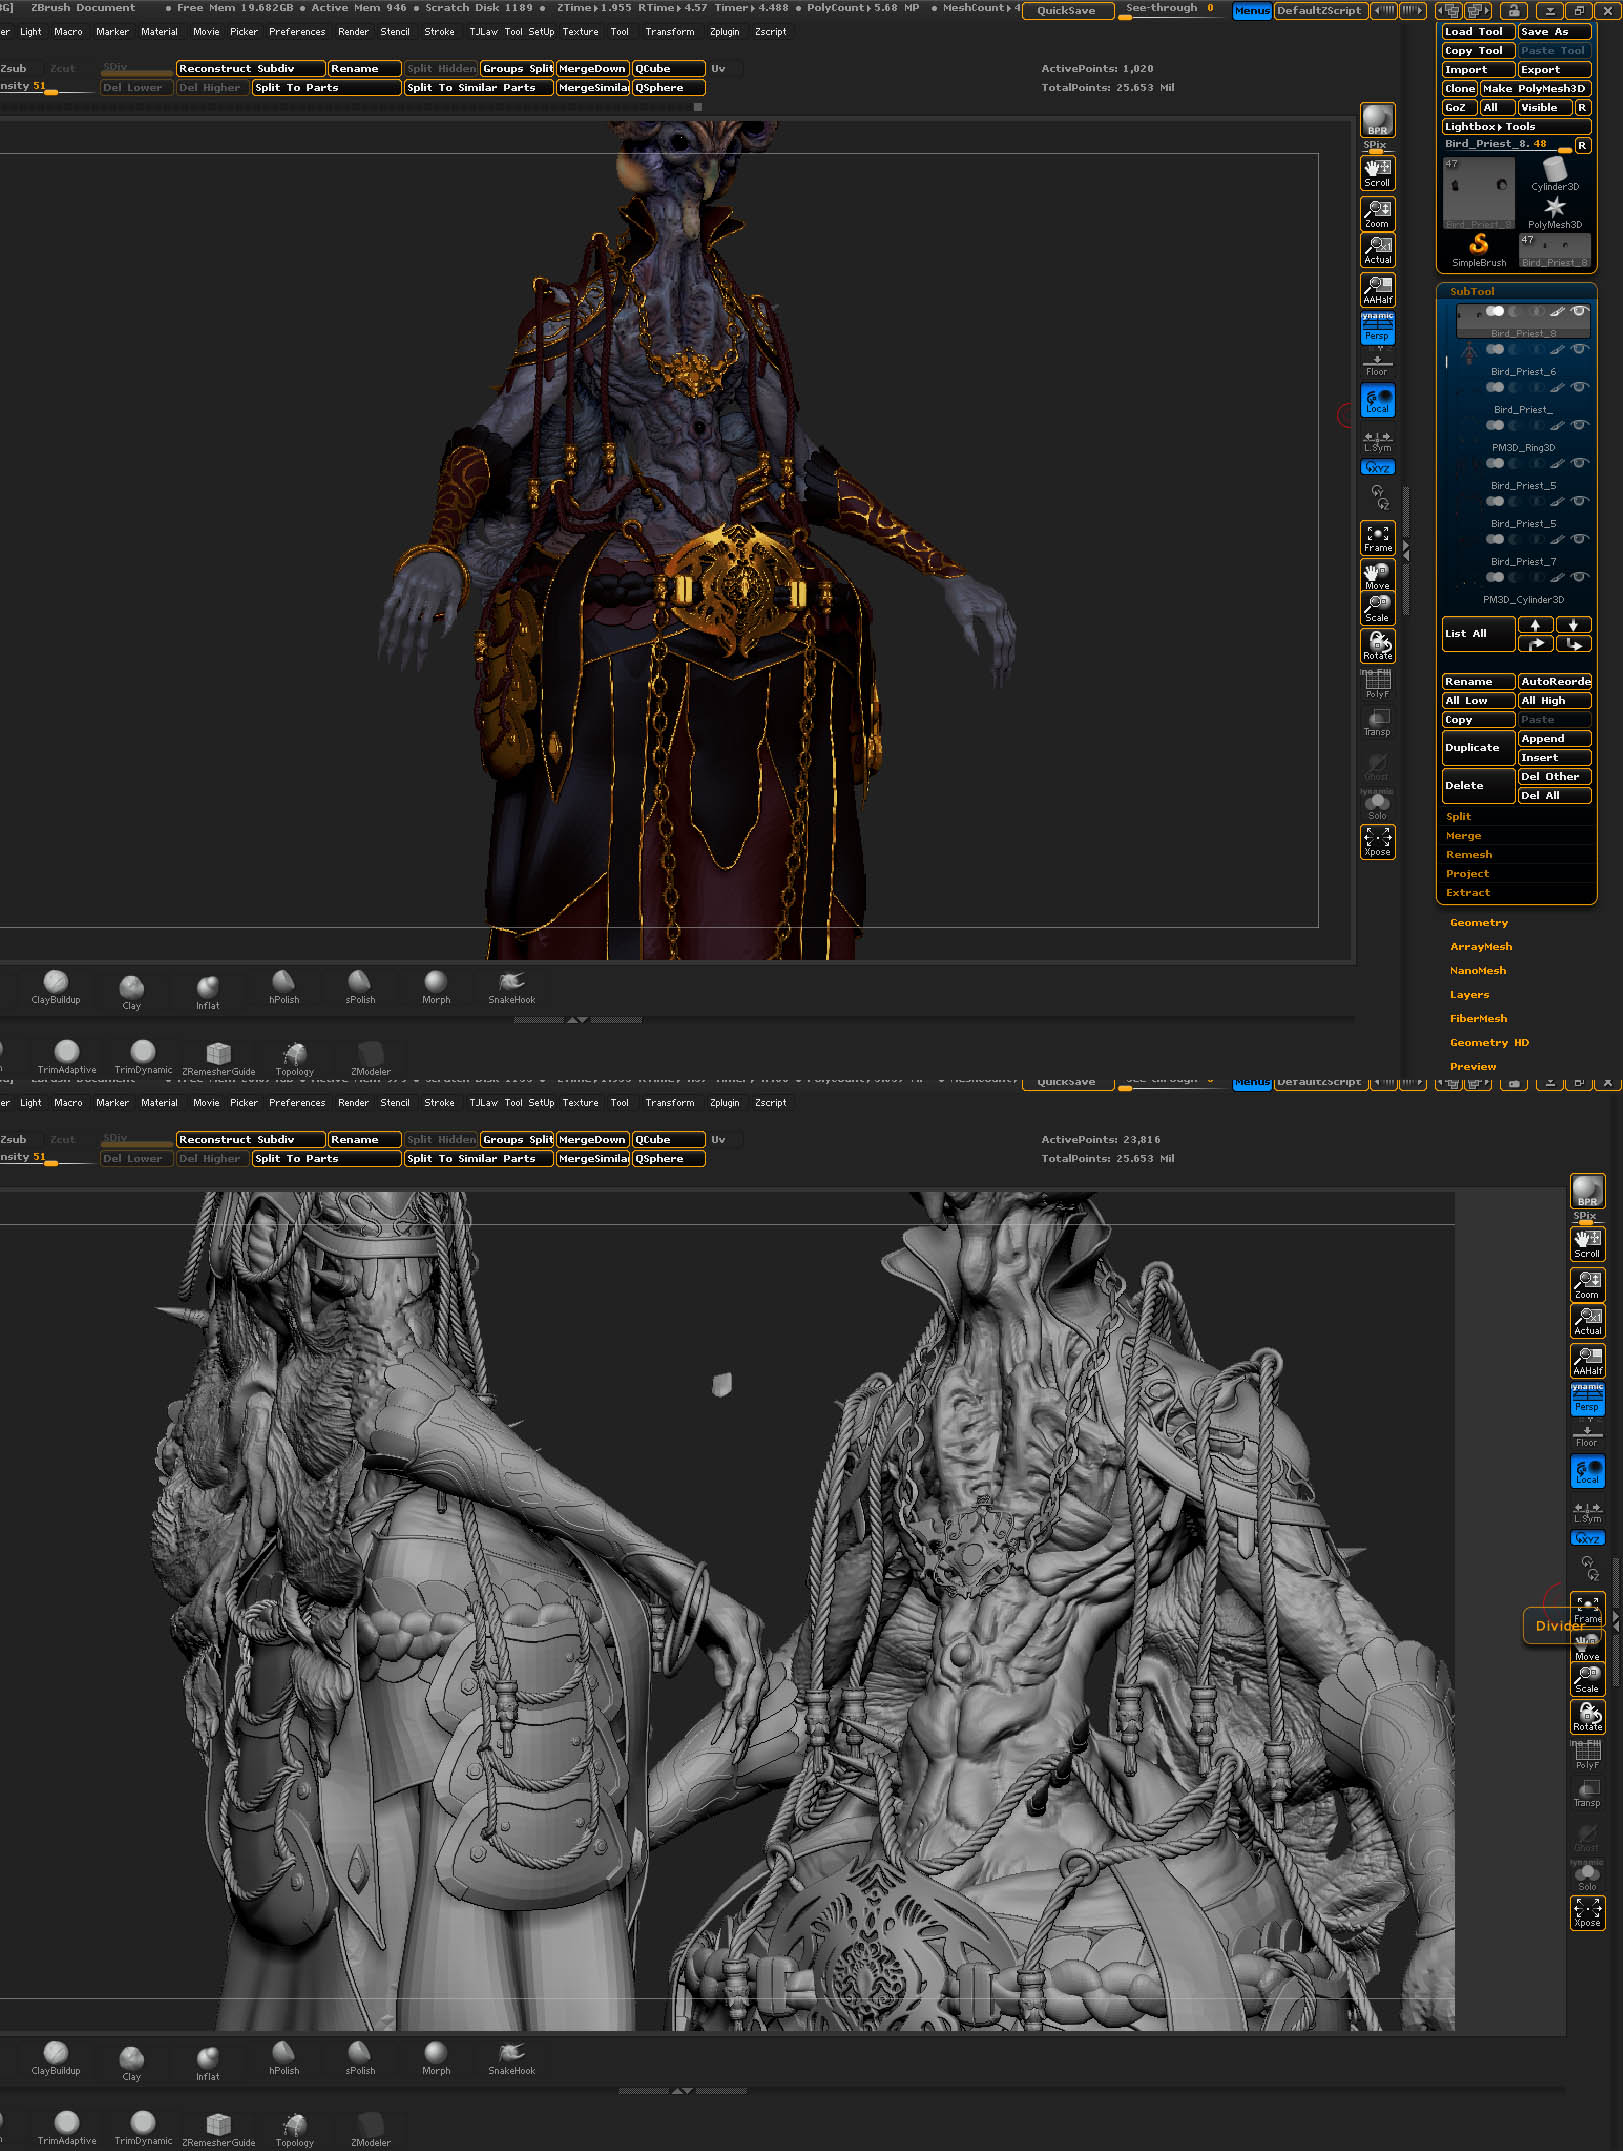Move subtool up with up-arrow button
The image size is (1623, 2151).
coord(1535,625)
